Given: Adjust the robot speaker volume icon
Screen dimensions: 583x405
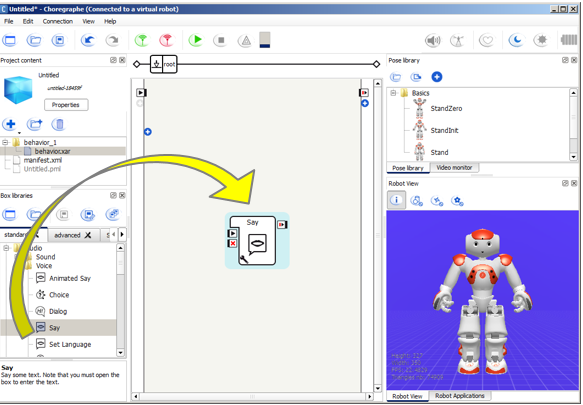Looking at the screenshot, I should pos(433,40).
